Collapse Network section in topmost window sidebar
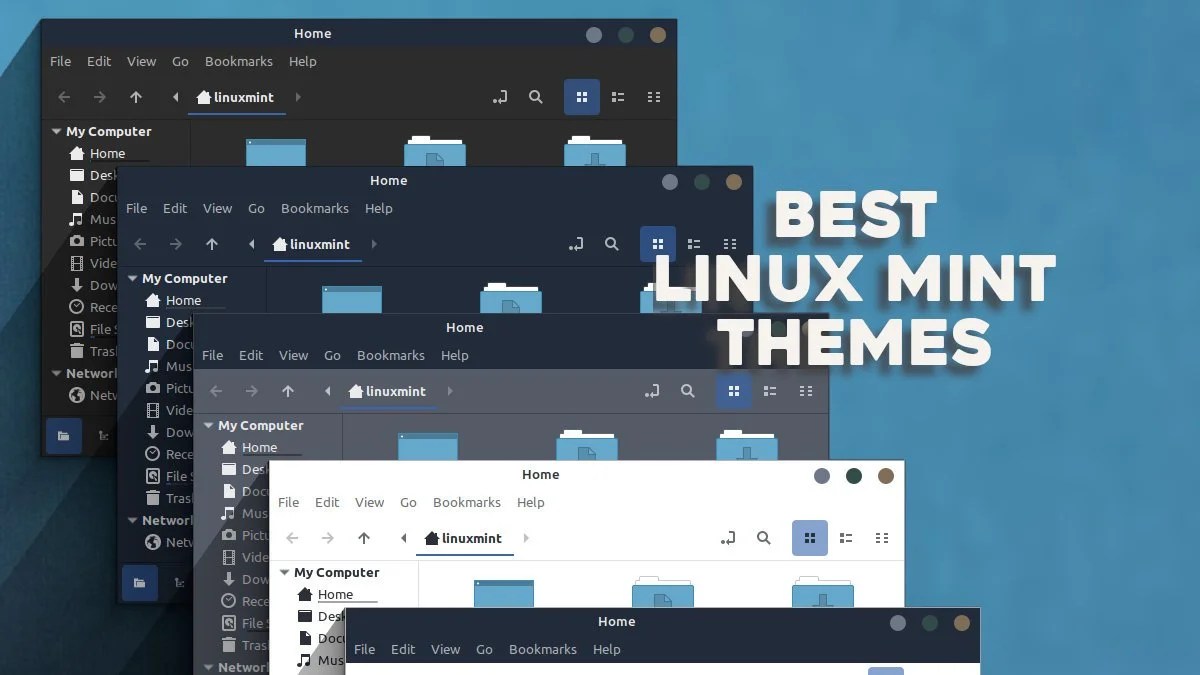The height and width of the screenshot is (675, 1200). click(x=56, y=373)
